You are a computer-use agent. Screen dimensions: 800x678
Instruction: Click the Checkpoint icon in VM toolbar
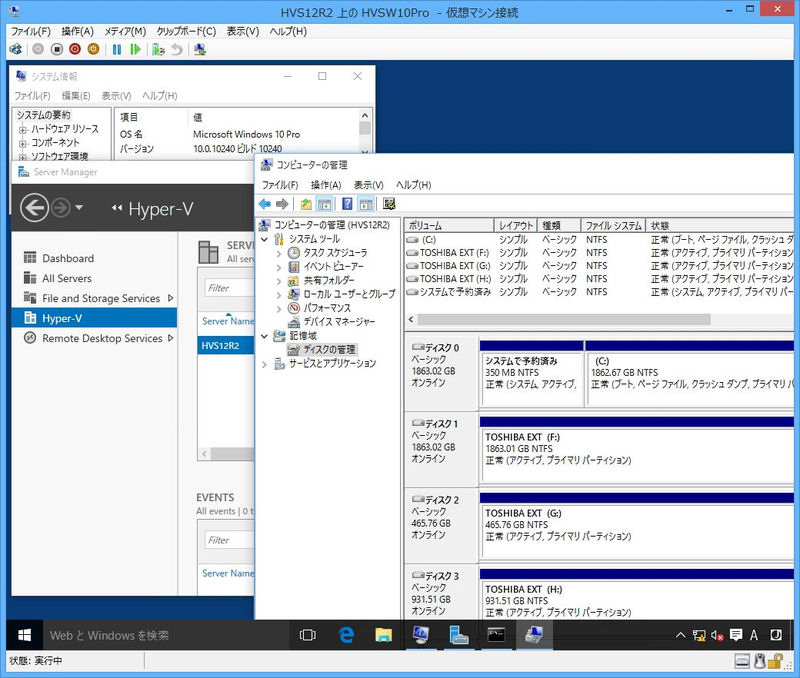159,49
